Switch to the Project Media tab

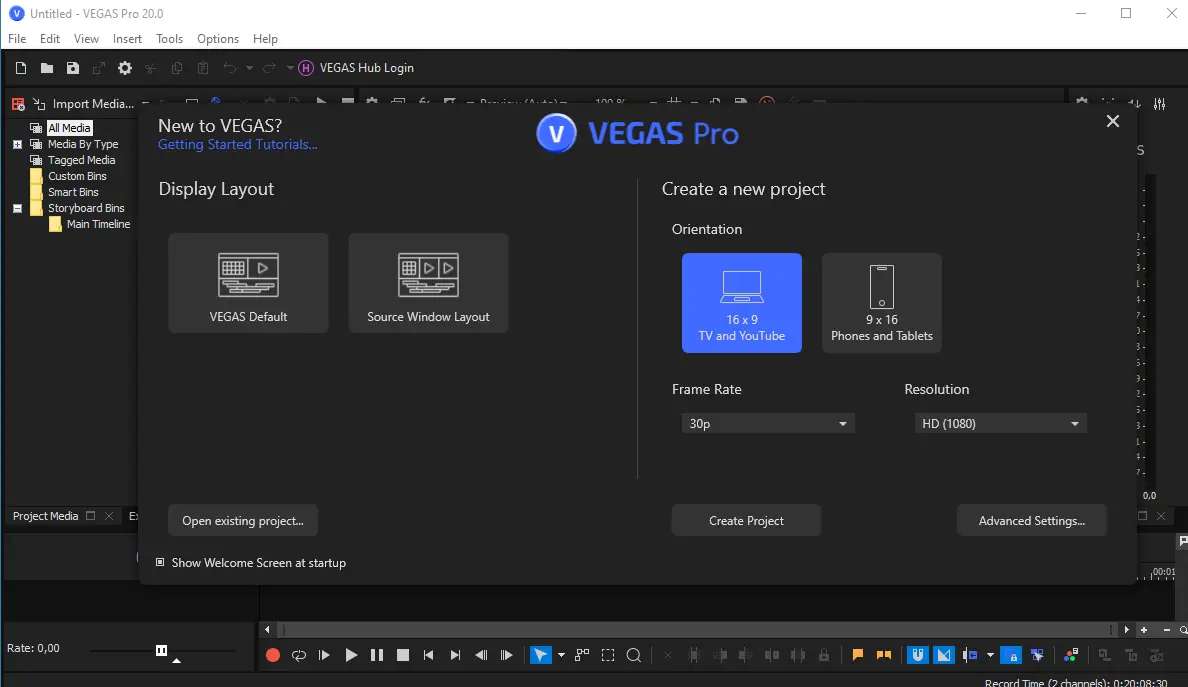(x=45, y=516)
